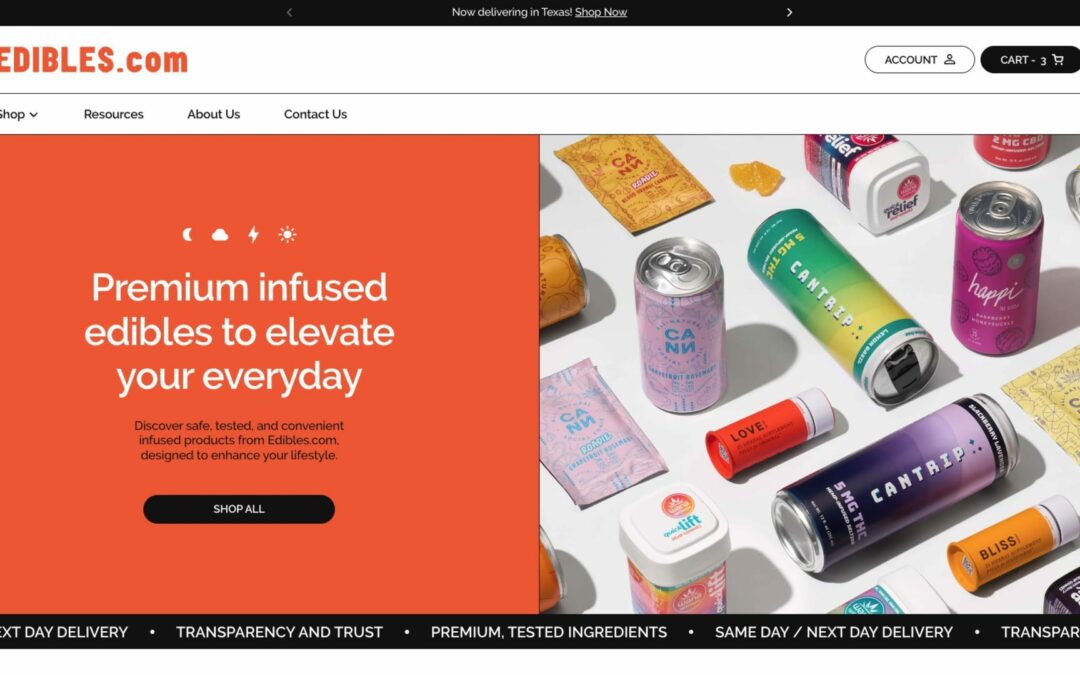This screenshot has width=1080, height=675.
Task: Click TRANSPARENCY AND TRUST ticker text
Action: (279, 632)
